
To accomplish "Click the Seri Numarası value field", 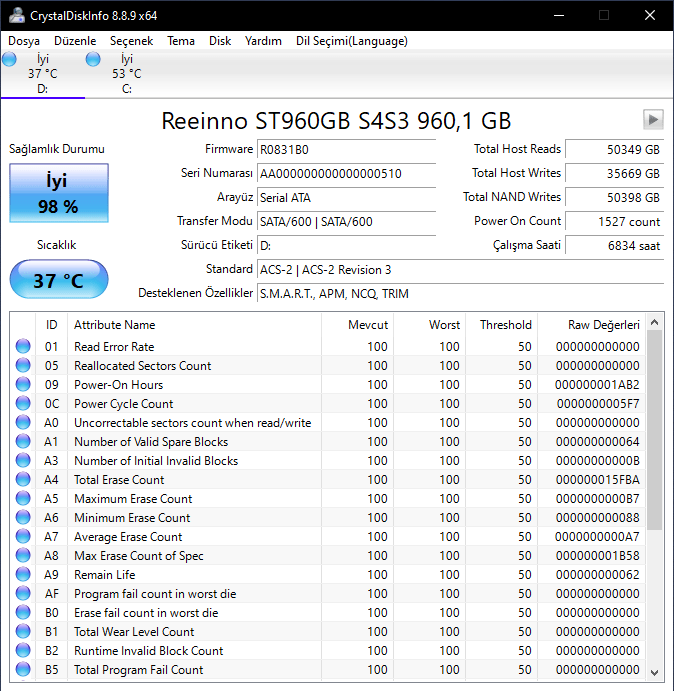I will point(346,173).
